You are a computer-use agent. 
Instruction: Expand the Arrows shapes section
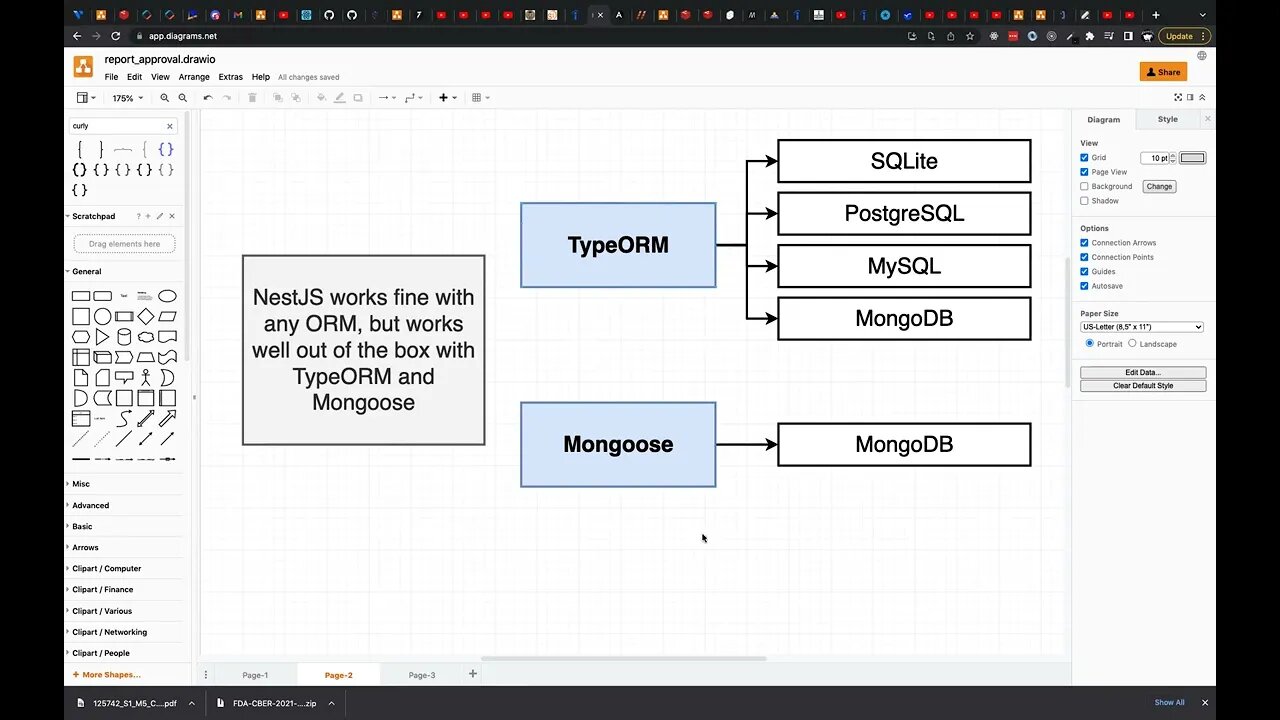[x=85, y=547]
